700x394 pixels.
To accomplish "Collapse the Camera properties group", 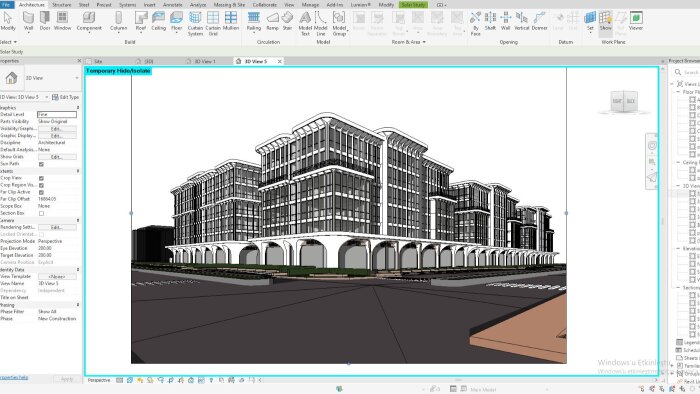I will (x=78, y=220).
